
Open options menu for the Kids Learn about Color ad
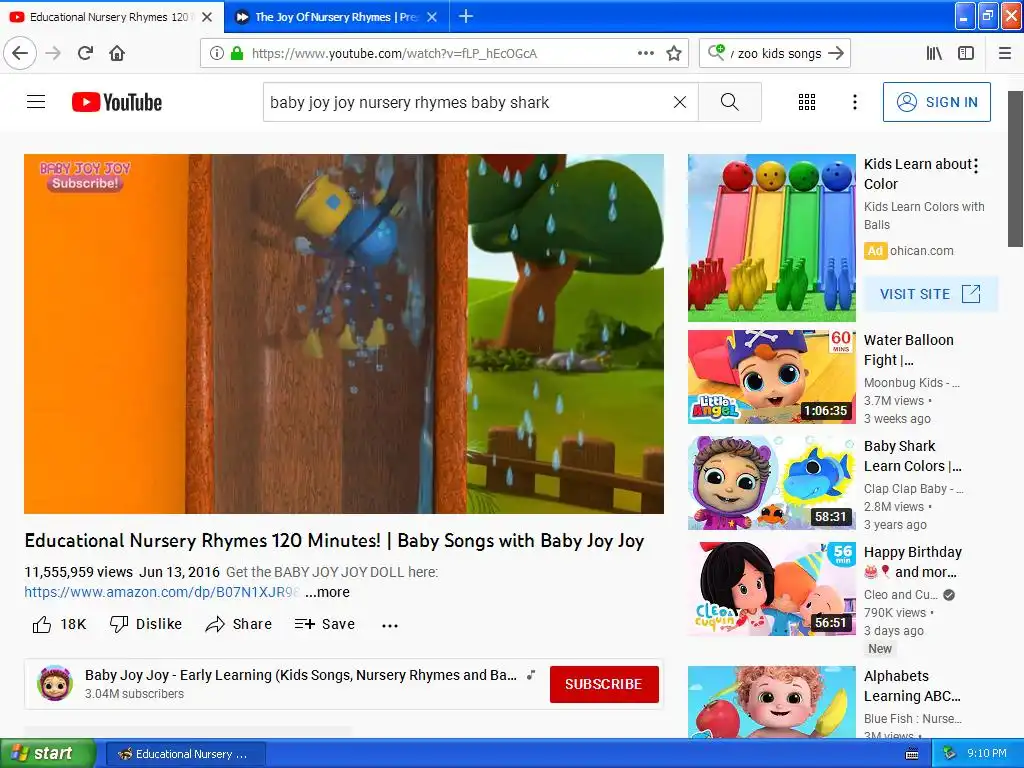[976, 165]
